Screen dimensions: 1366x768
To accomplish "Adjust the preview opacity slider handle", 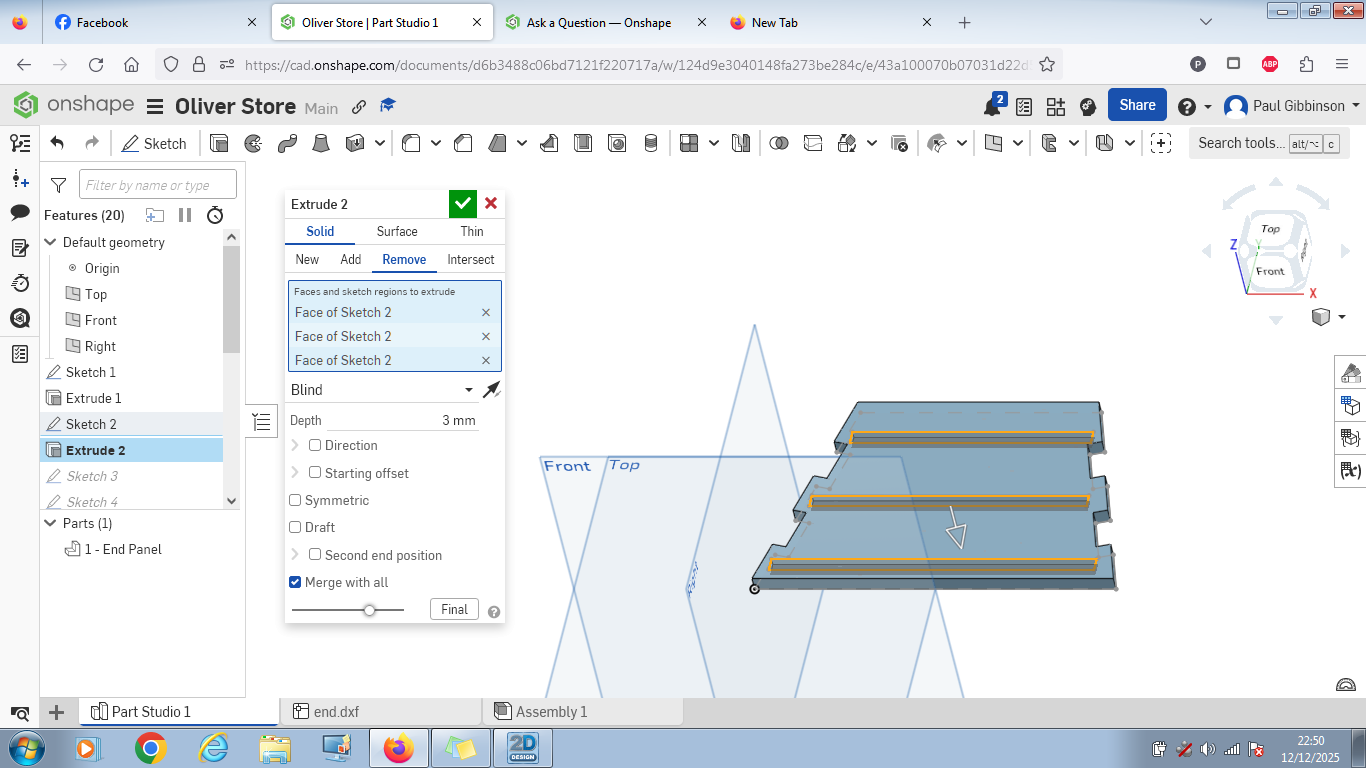I will 369,609.
